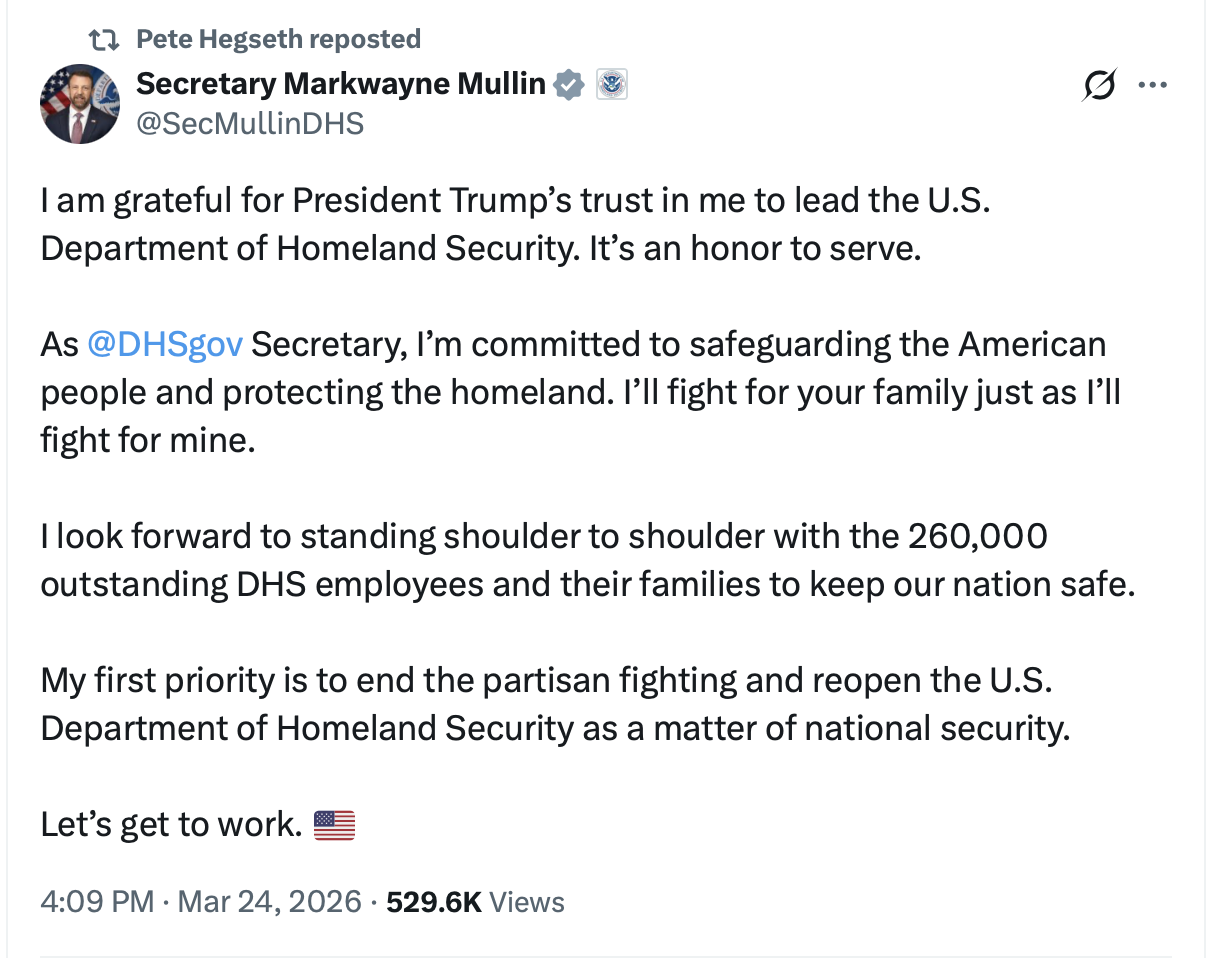Click the text "Let's get to work."

point(171,825)
